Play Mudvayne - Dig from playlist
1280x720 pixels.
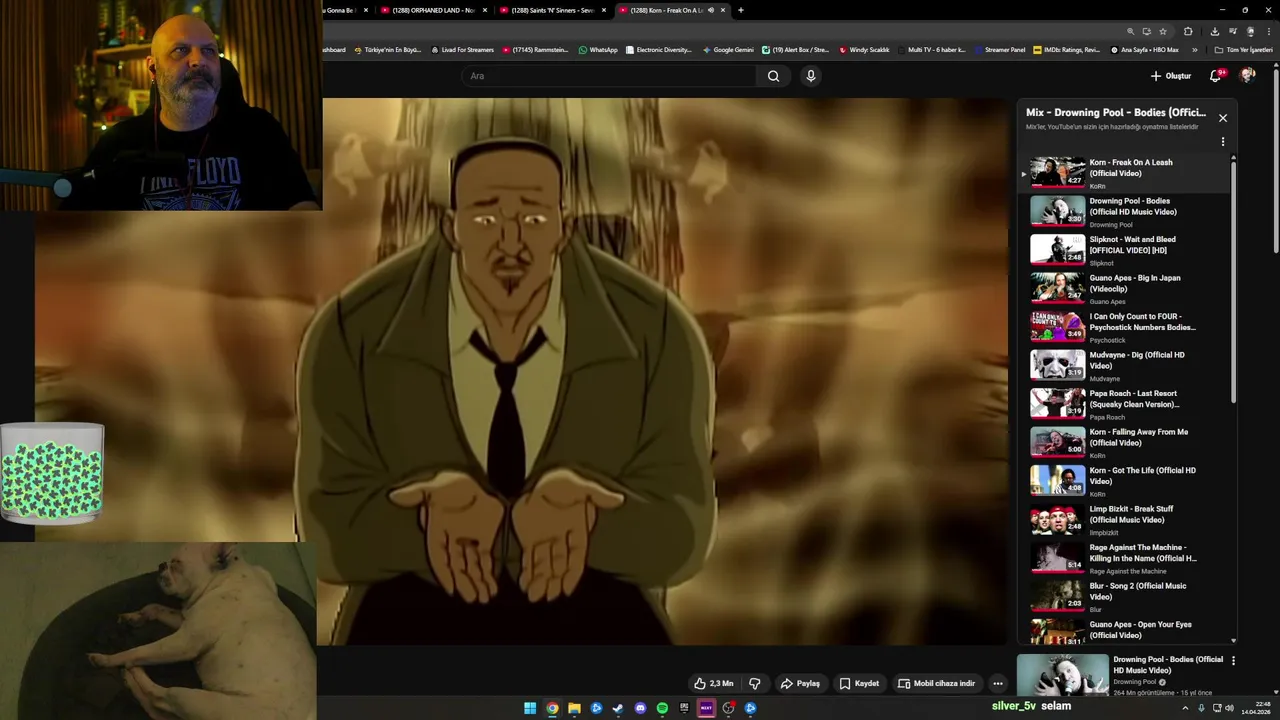pos(1125,366)
